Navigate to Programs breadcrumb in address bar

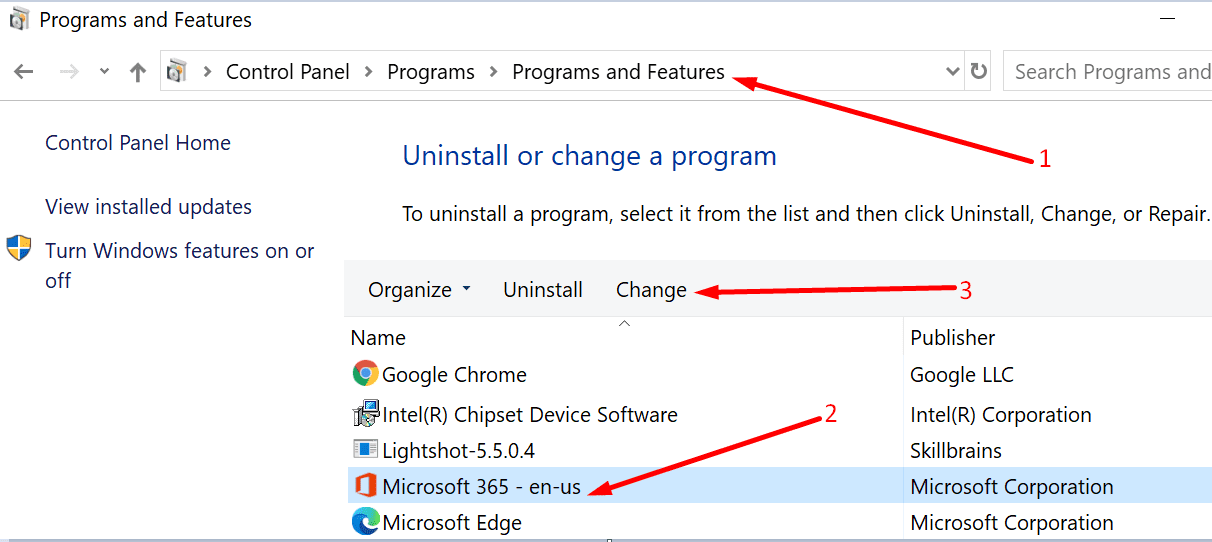pos(431,72)
